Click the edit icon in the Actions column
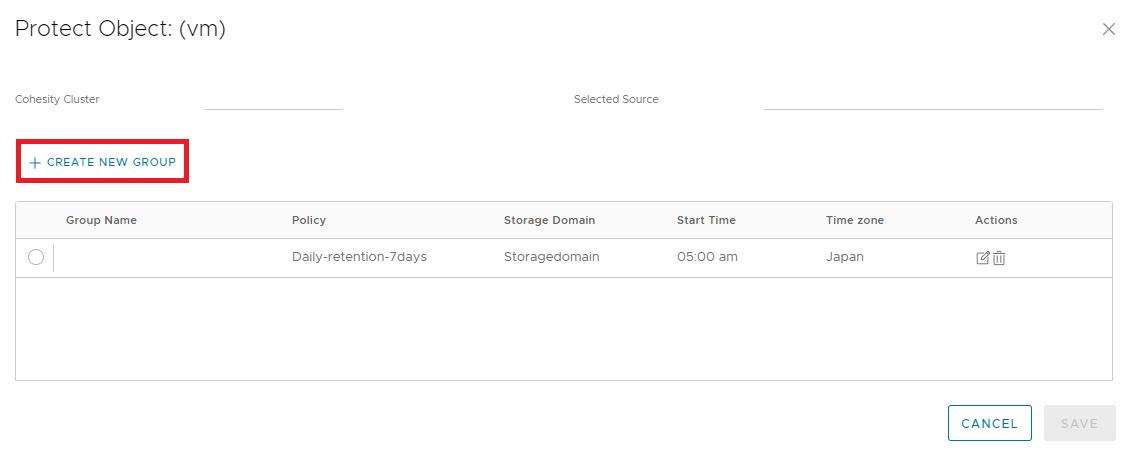 tap(983, 258)
